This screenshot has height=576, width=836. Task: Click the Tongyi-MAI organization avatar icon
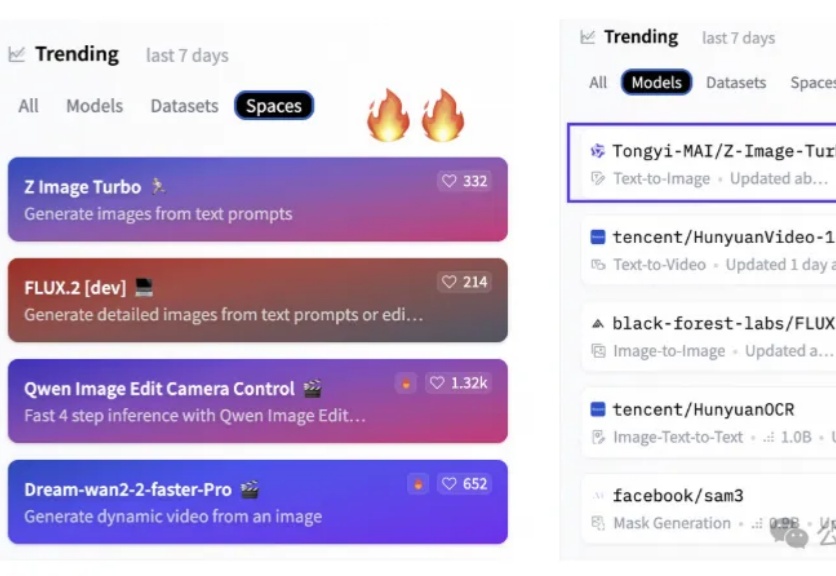(x=598, y=151)
